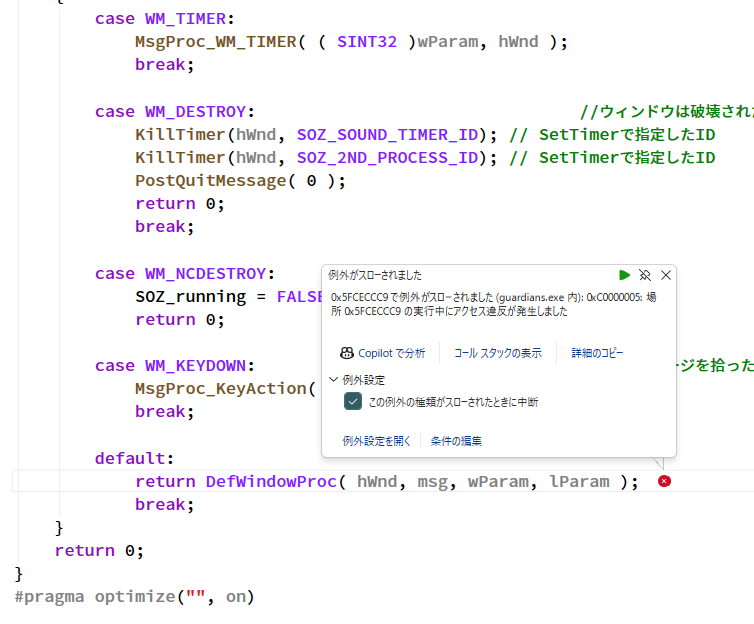Click WM_KEYDOWN case label
This screenshot has width=754, height=624.
point(196,366)
